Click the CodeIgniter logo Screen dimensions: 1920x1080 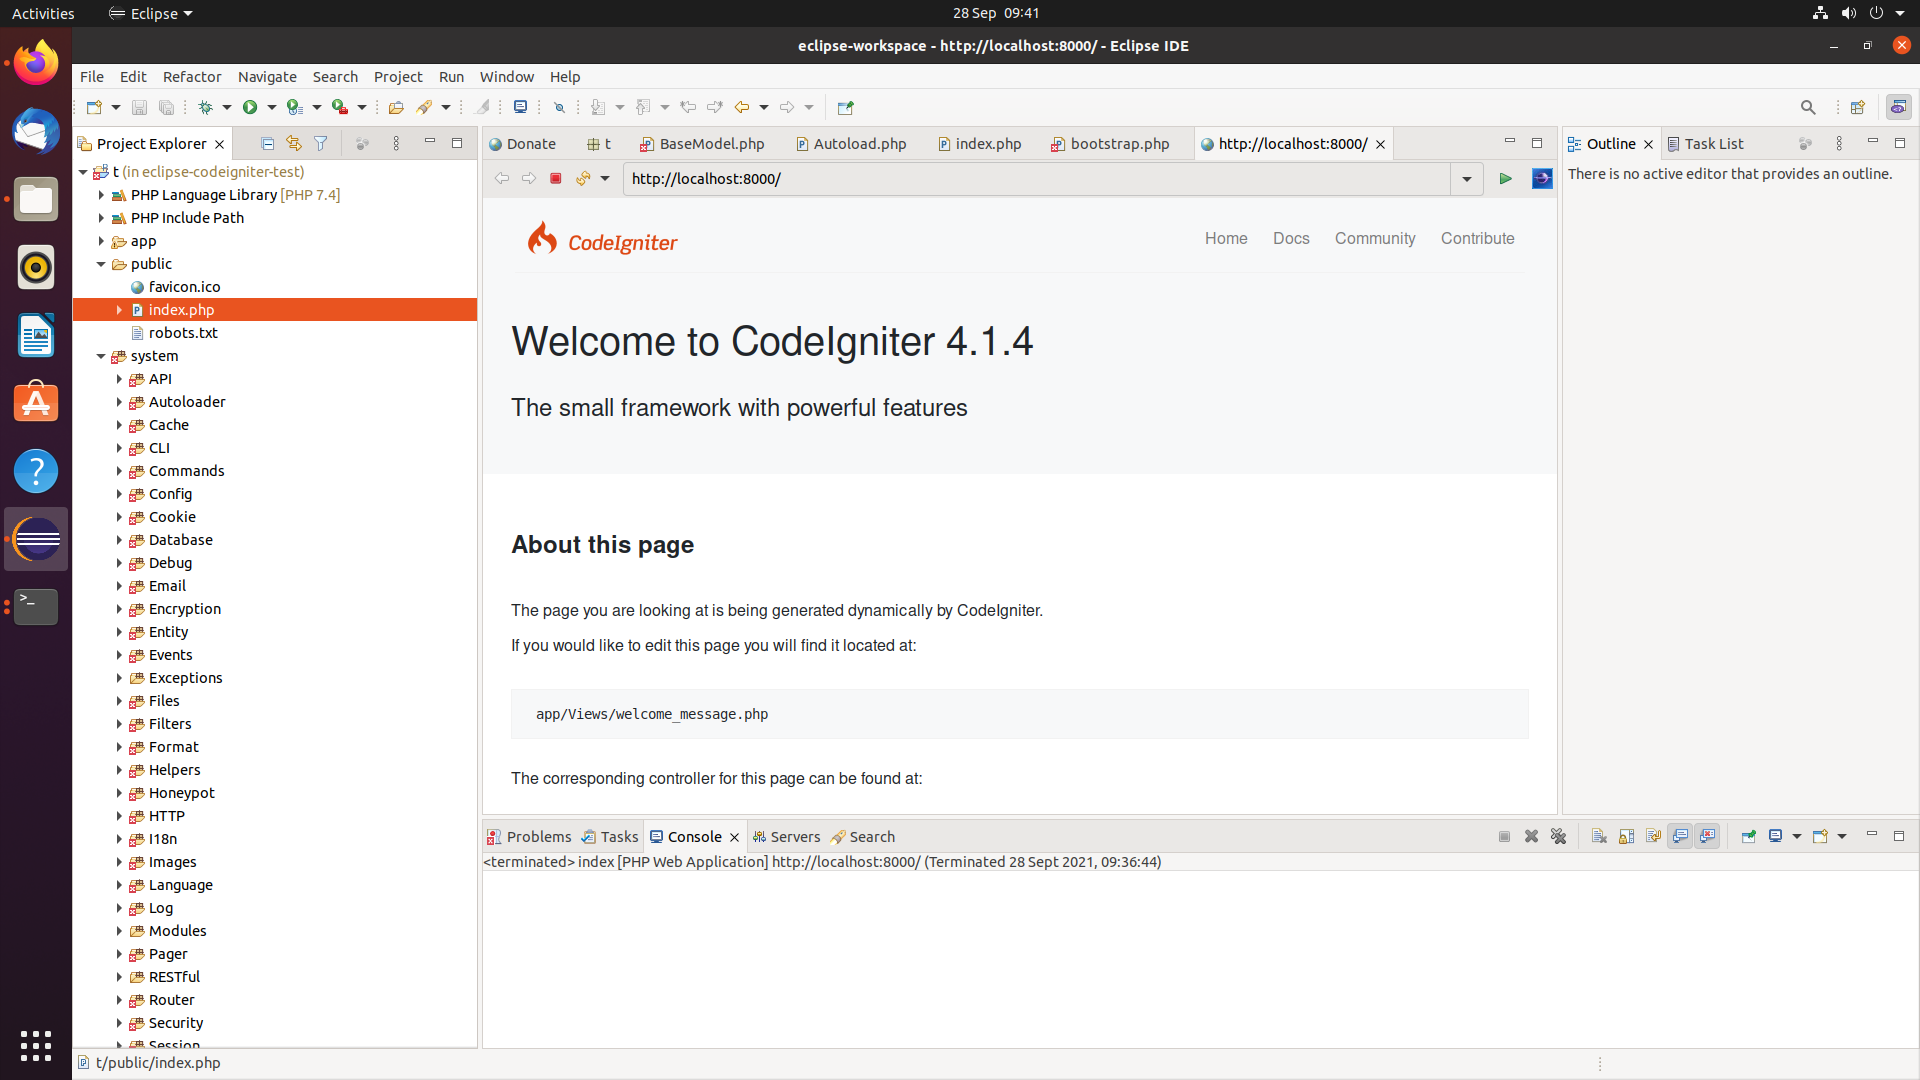[602, 239]
